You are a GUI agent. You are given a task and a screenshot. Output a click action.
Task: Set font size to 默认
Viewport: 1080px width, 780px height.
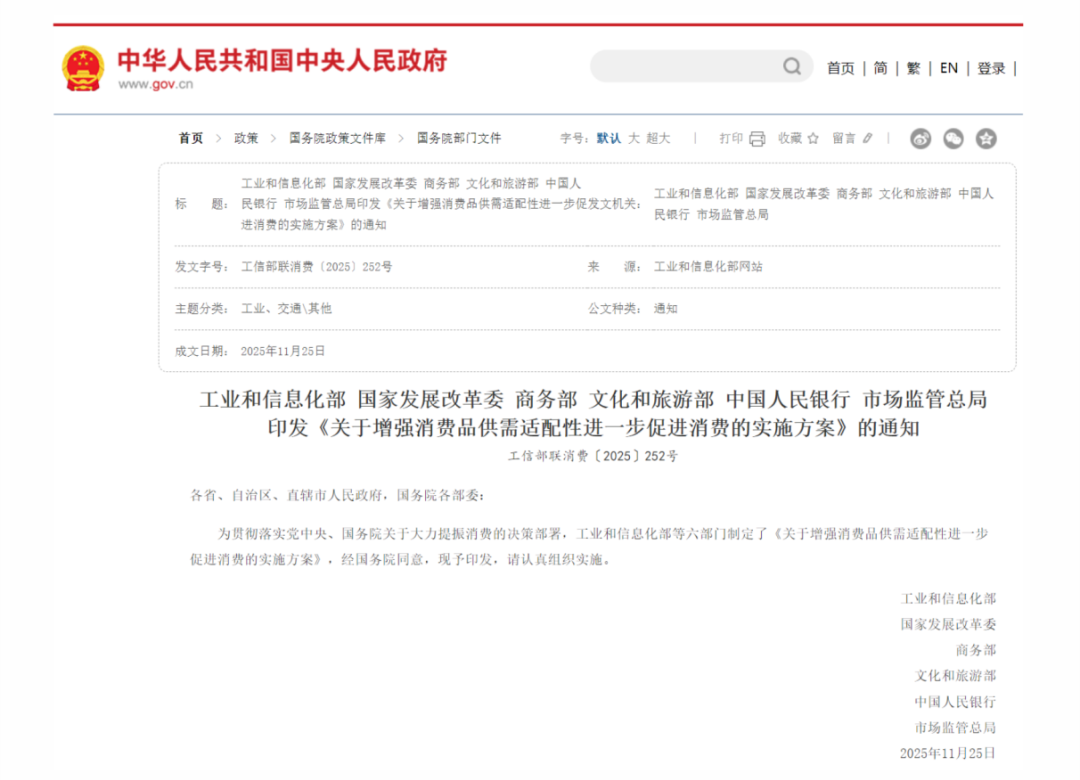coord(609,139)
